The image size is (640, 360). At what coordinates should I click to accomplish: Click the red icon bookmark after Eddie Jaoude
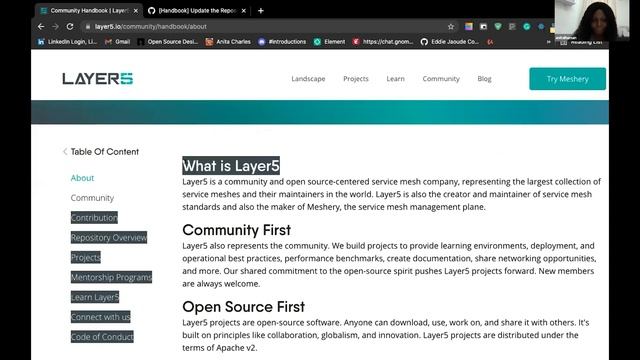tap(490, 42)
